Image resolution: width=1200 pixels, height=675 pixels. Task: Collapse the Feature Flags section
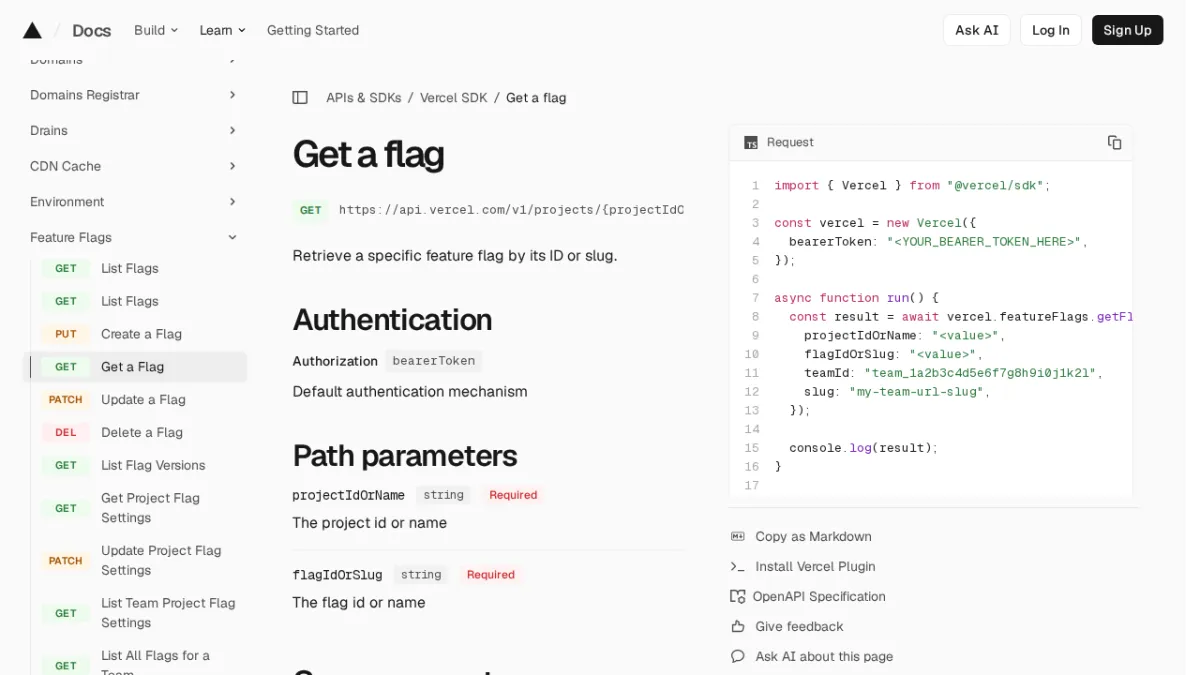click(134, 237)
